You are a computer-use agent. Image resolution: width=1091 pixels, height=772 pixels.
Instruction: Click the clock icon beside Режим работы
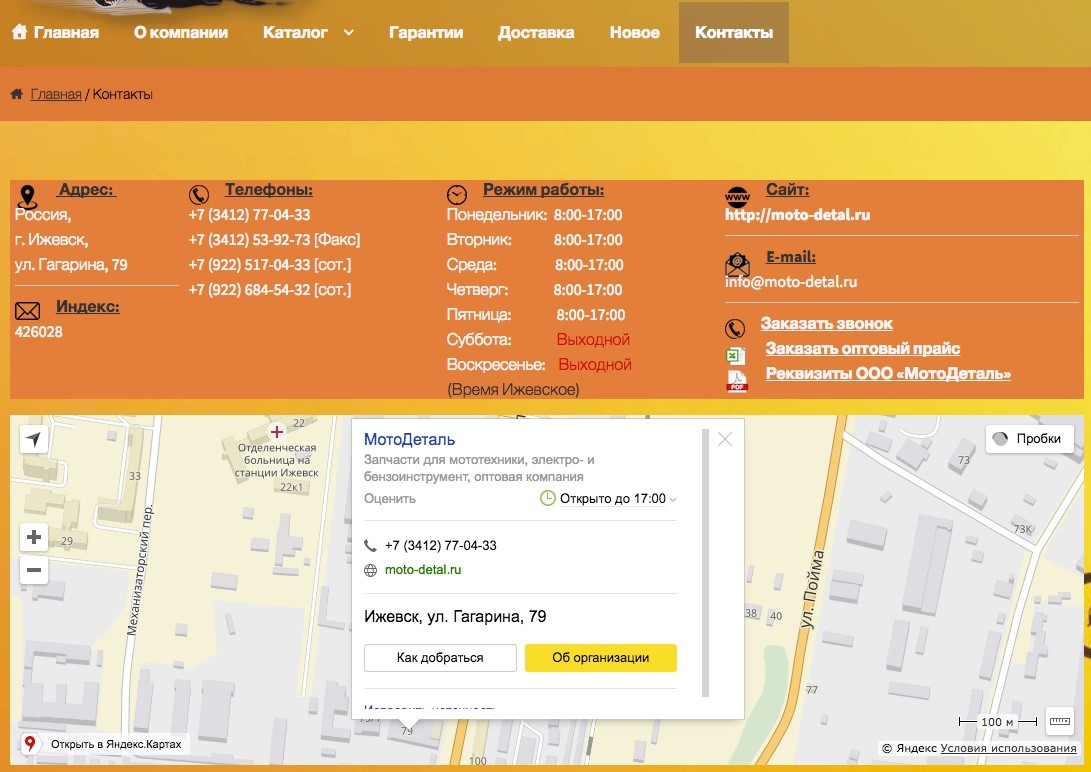[457, 194]
